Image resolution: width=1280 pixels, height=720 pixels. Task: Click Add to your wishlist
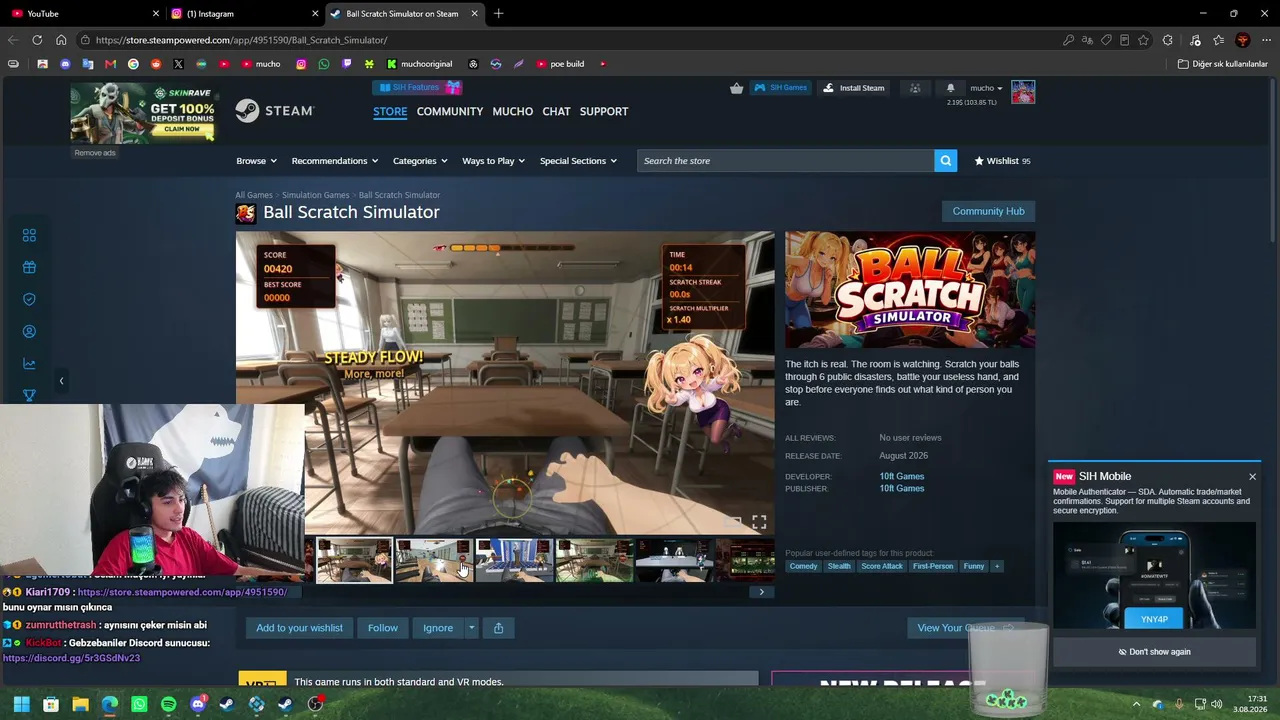coord(299,628)
